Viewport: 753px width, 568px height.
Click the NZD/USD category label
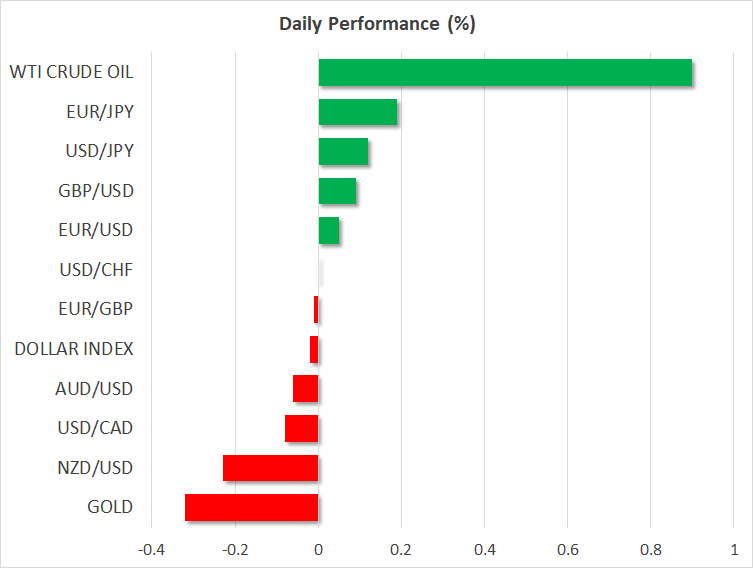pyautogui.click(x=95, y=468)
